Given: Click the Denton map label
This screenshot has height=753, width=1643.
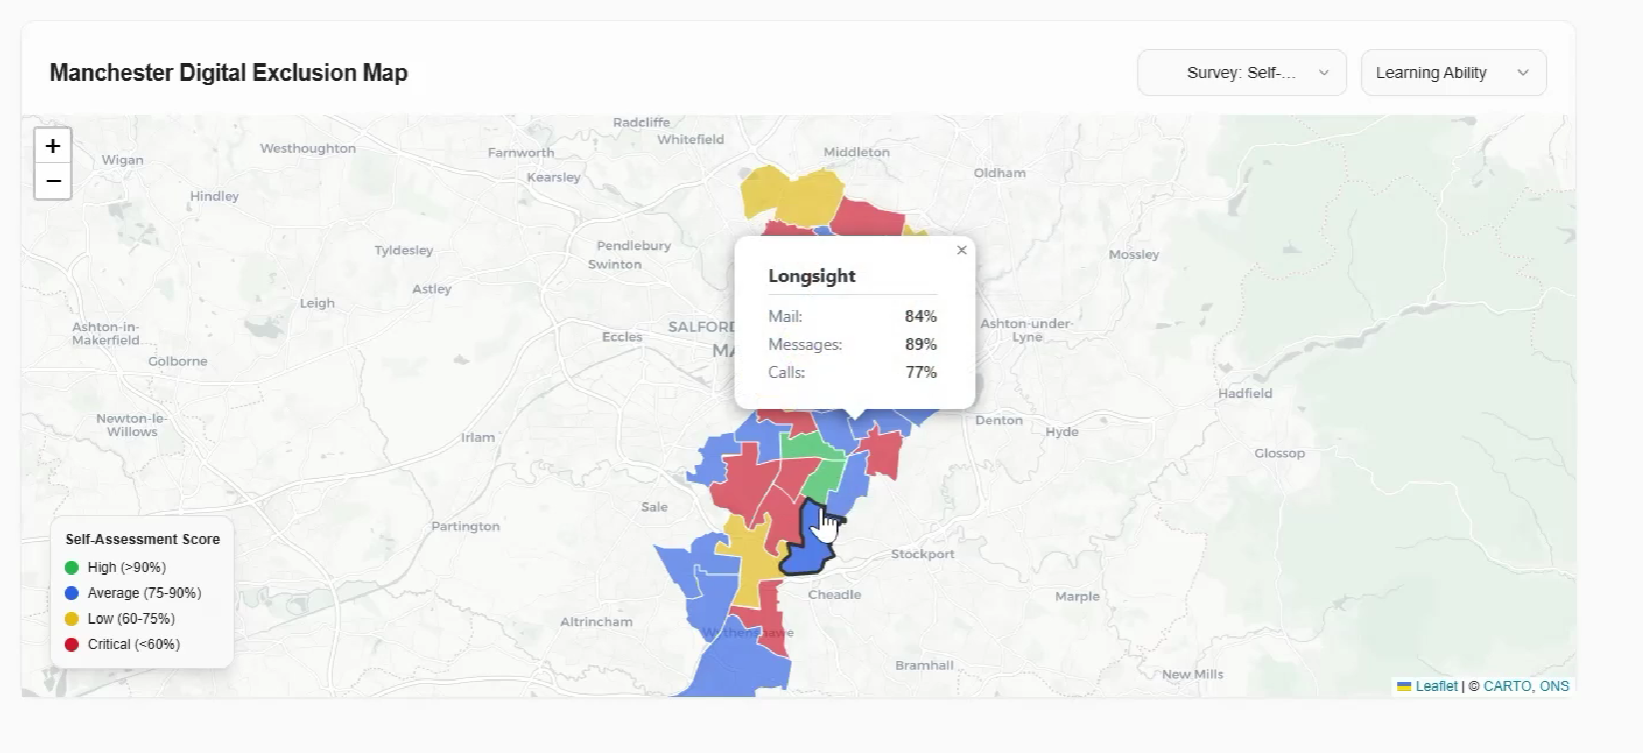Looking at the screenshot, I should click(x=999, y=420).
